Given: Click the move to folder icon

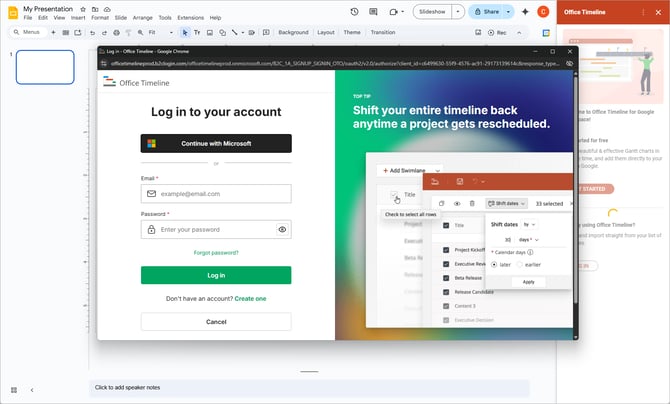Looking at the screenshot, I should [95, 9].
